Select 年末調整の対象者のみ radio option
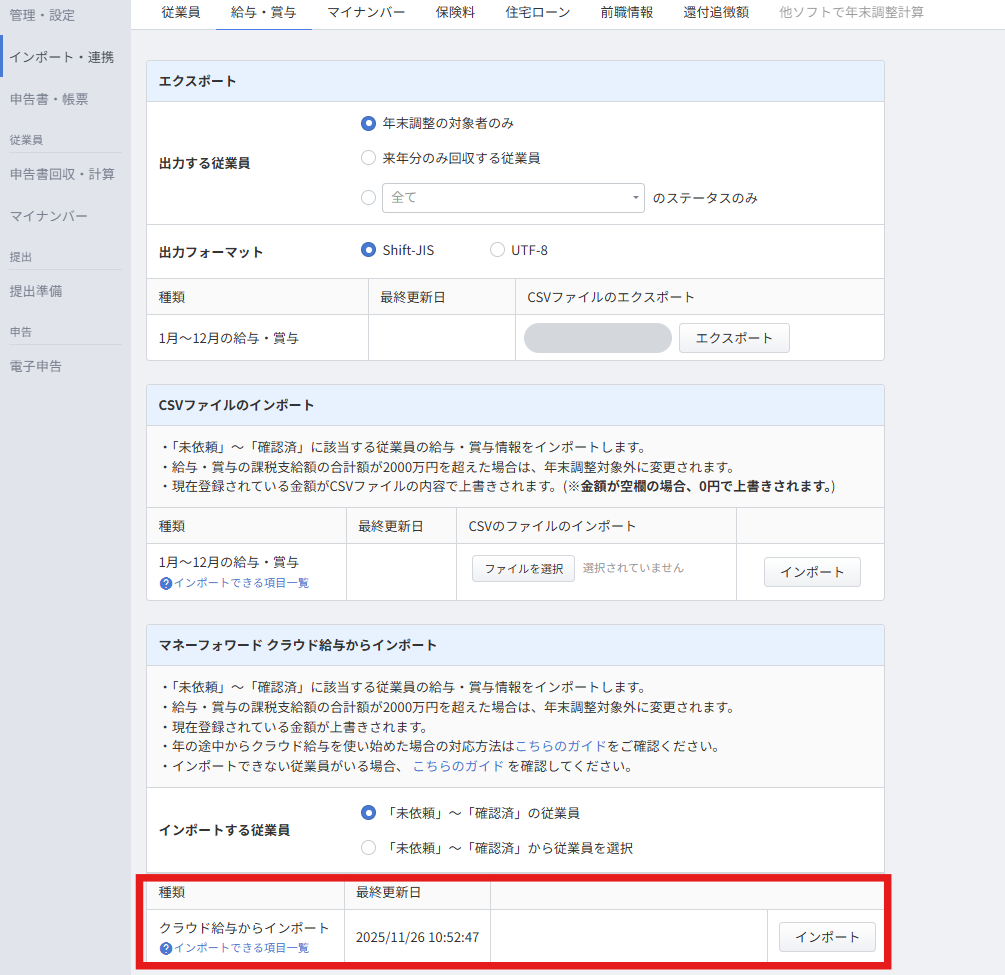Viewport: 1005px width, 975px height. click(368, 124)
